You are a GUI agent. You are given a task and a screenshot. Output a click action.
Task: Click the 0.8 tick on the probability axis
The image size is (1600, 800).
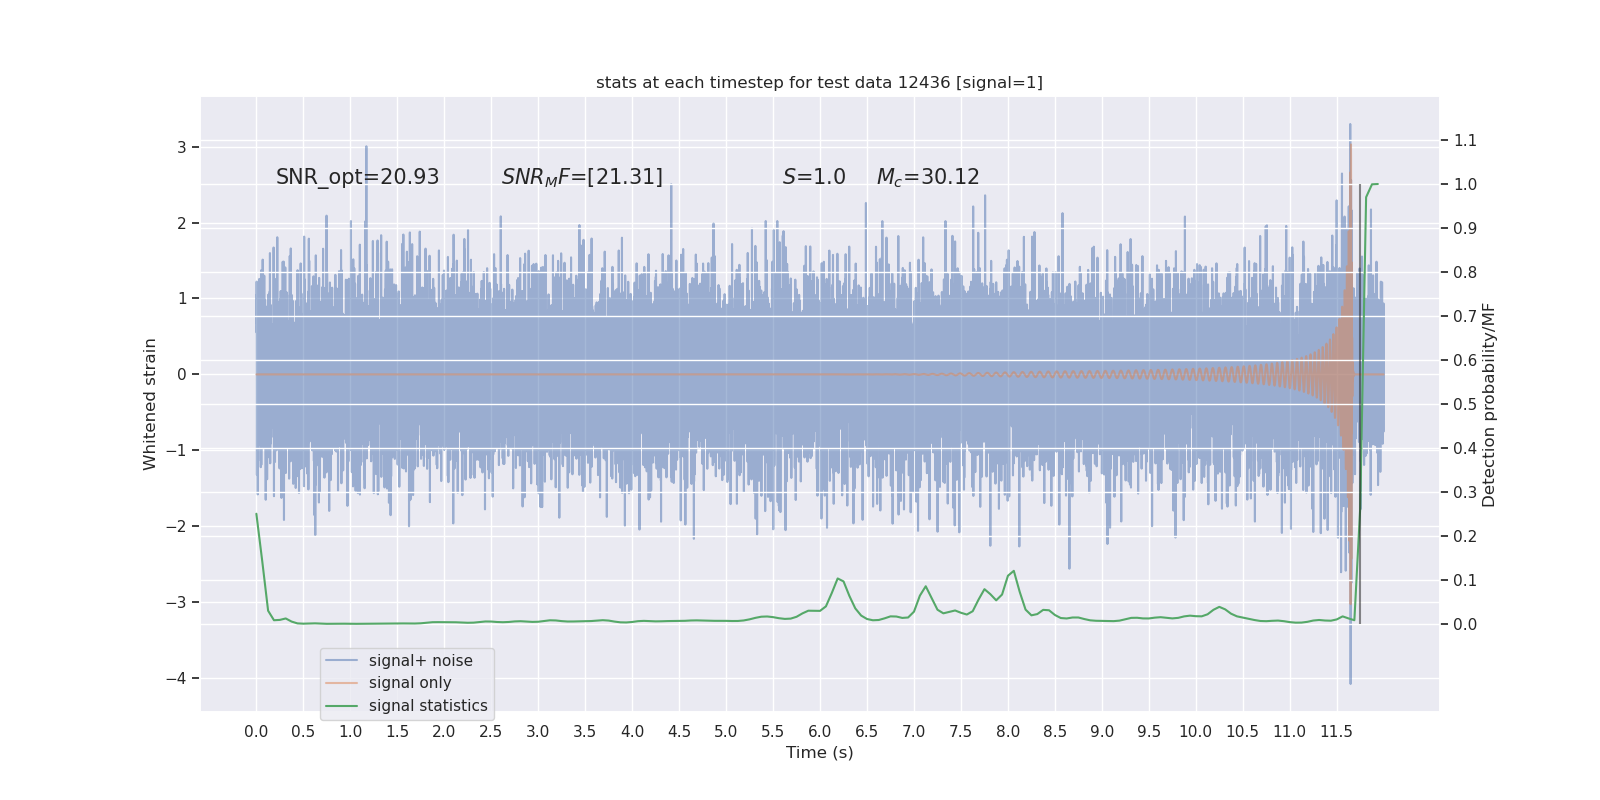[1465, 272]
